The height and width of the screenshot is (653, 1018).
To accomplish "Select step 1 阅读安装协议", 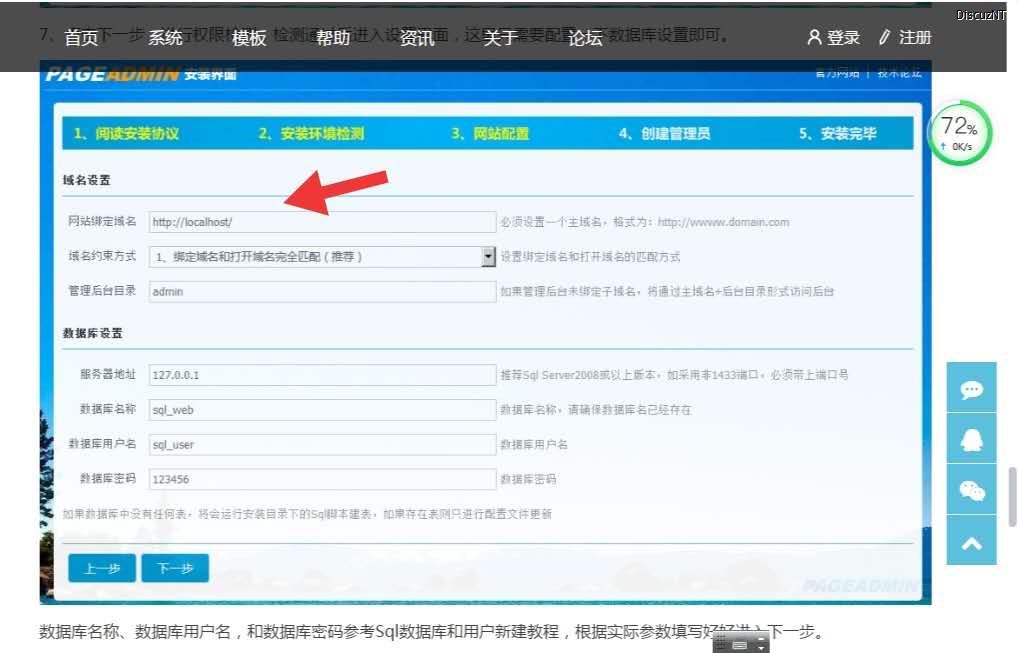I will pyautogui.click(x=126, y=134).
